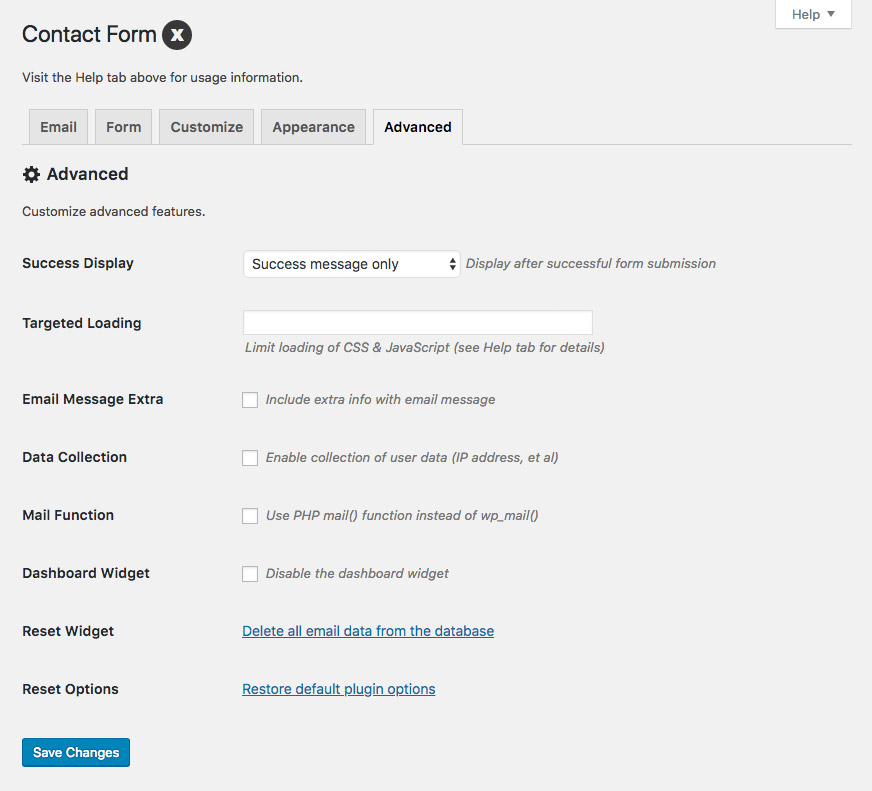Click the Include extra info label text
This screenshot has height=791, width=872.
click(380, 400)
